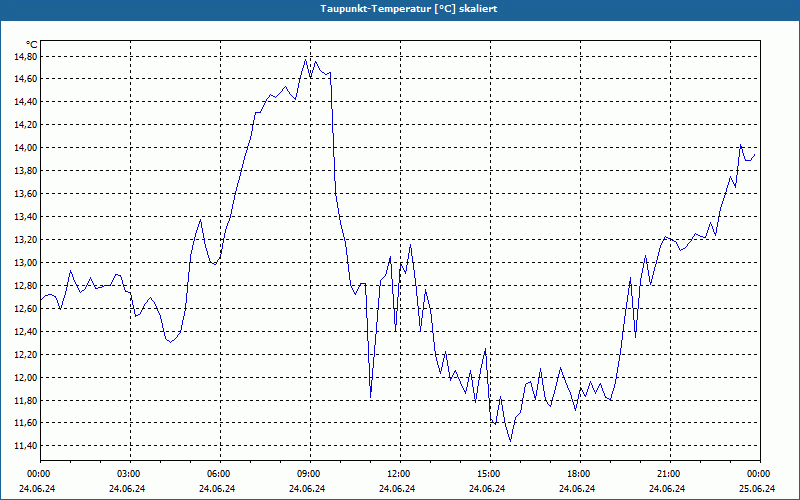Image resolution: width=800 pixels, height=500 pixels.
Task: Click the °C unit label on the y-axis
Action: (x=32, y=45)
